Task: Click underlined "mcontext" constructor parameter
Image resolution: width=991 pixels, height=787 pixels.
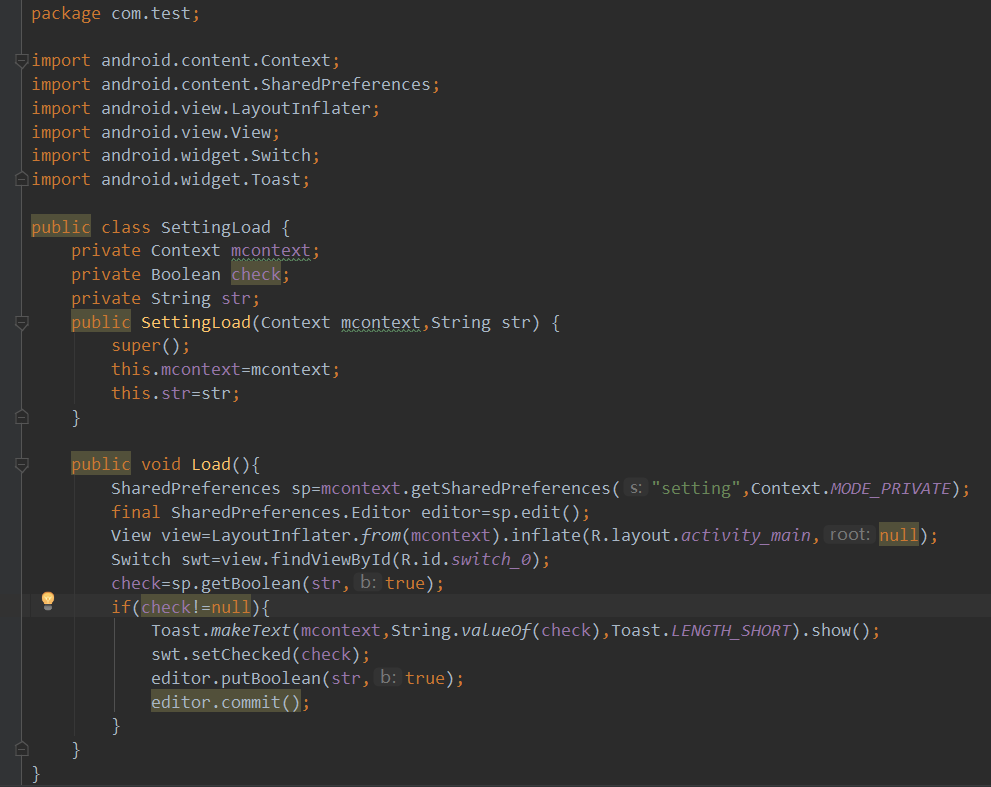Action: coord(380,322)
